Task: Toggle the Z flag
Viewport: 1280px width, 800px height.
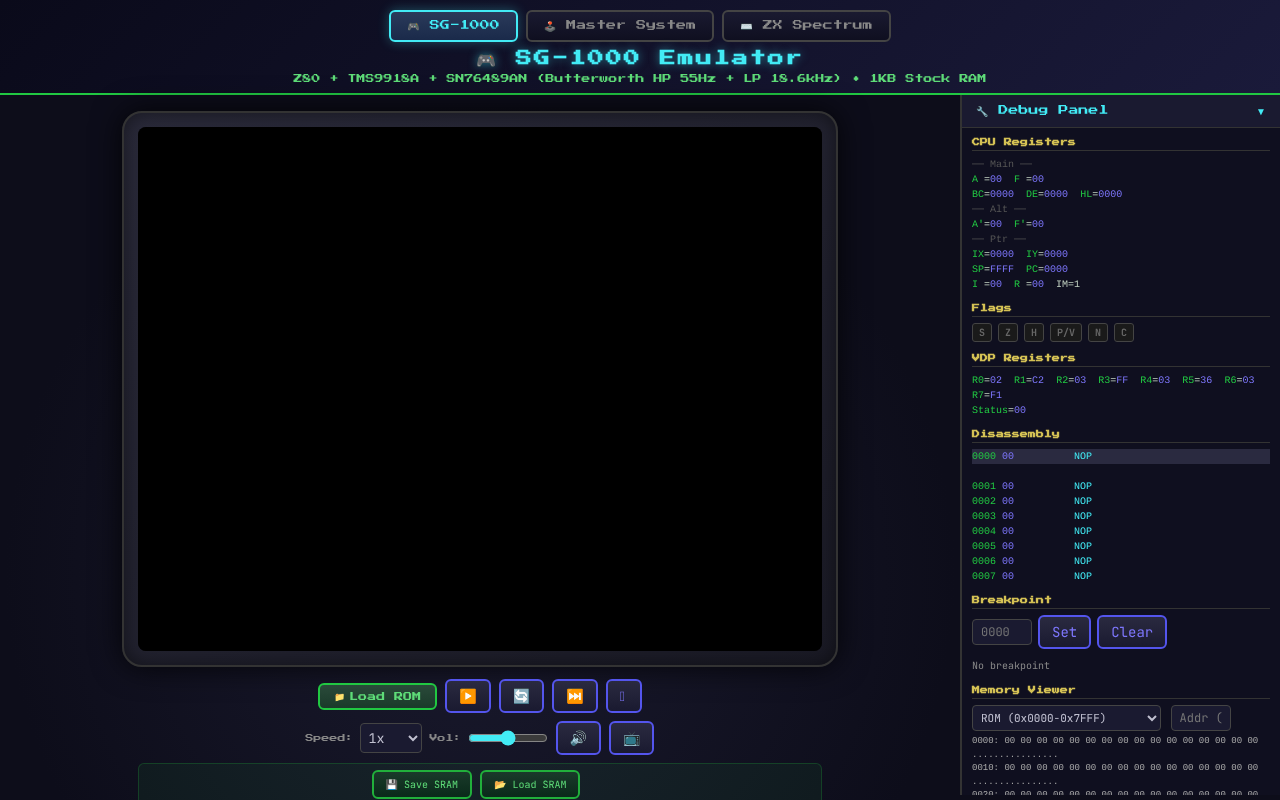Action: 1008,333
